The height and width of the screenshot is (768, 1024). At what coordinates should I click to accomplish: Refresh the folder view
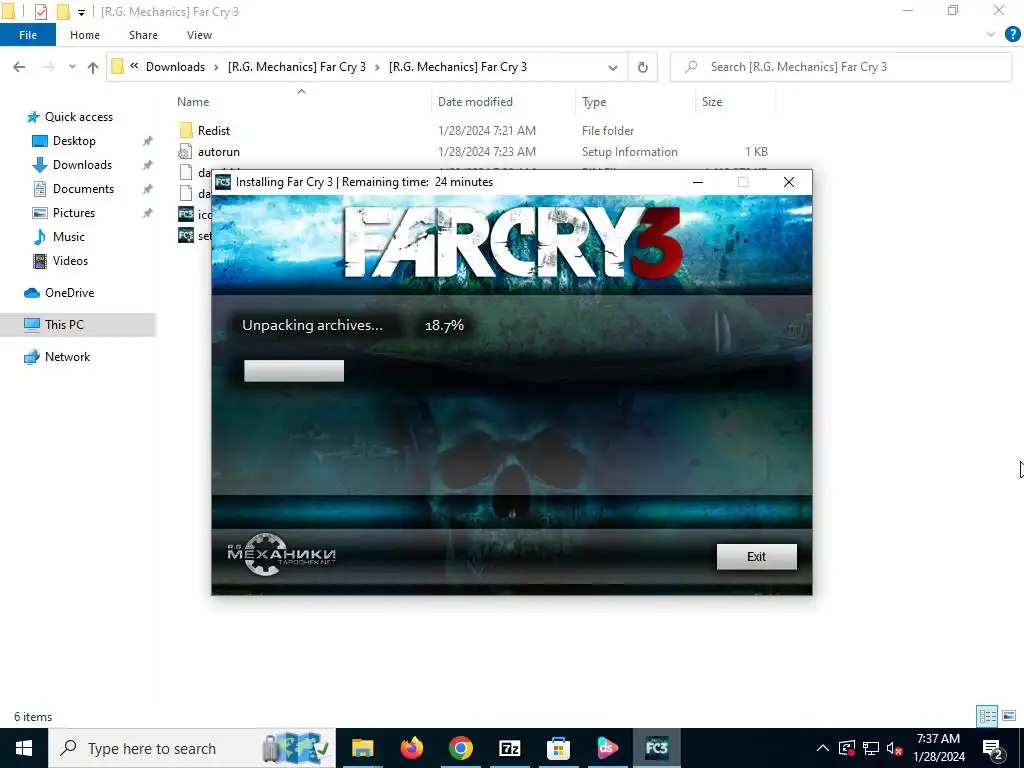[x=643, y=67]
